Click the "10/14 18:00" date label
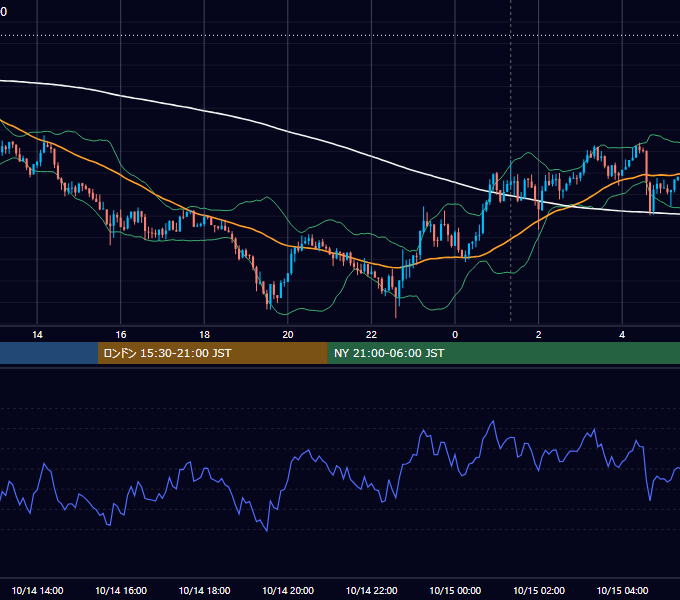This screenshot has height=600, width=680. (204, 590)
